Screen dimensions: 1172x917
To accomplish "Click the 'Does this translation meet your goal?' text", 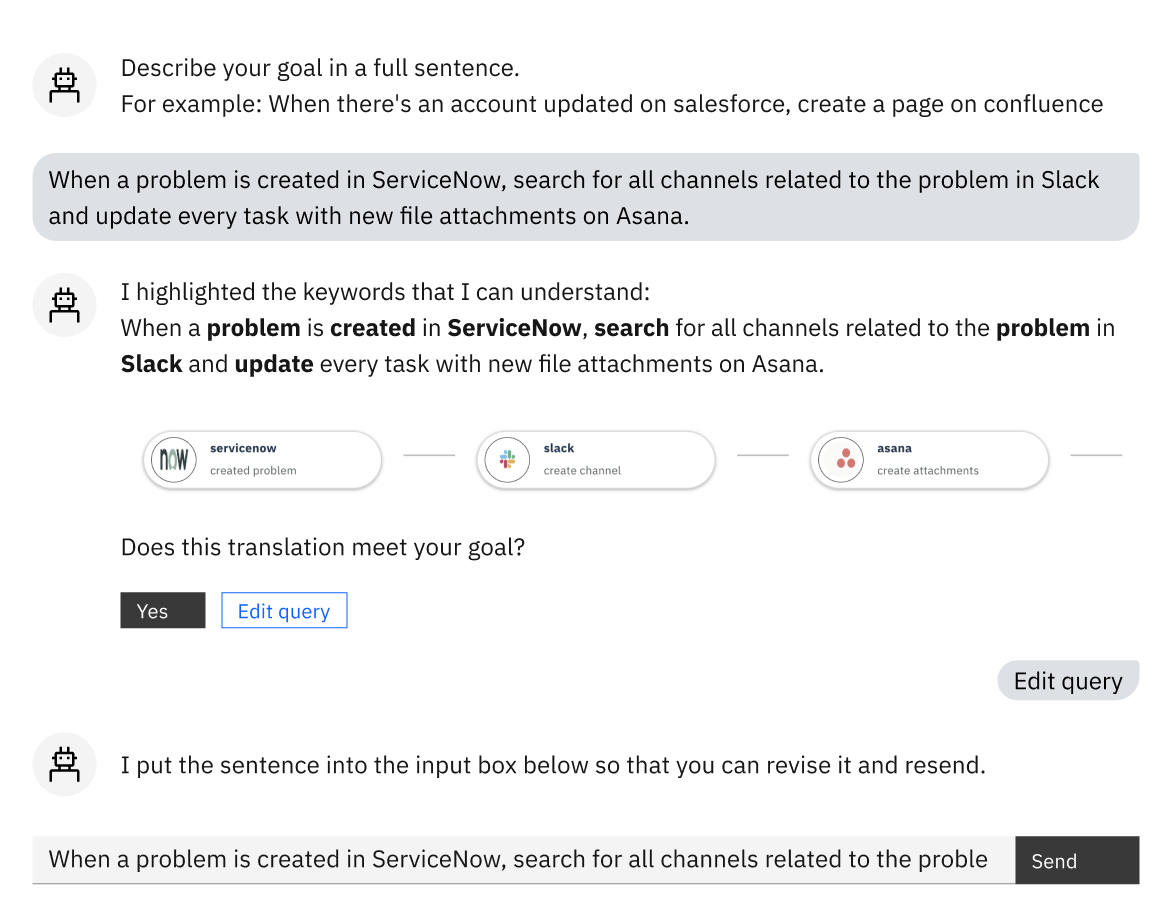I will [322, 548].
